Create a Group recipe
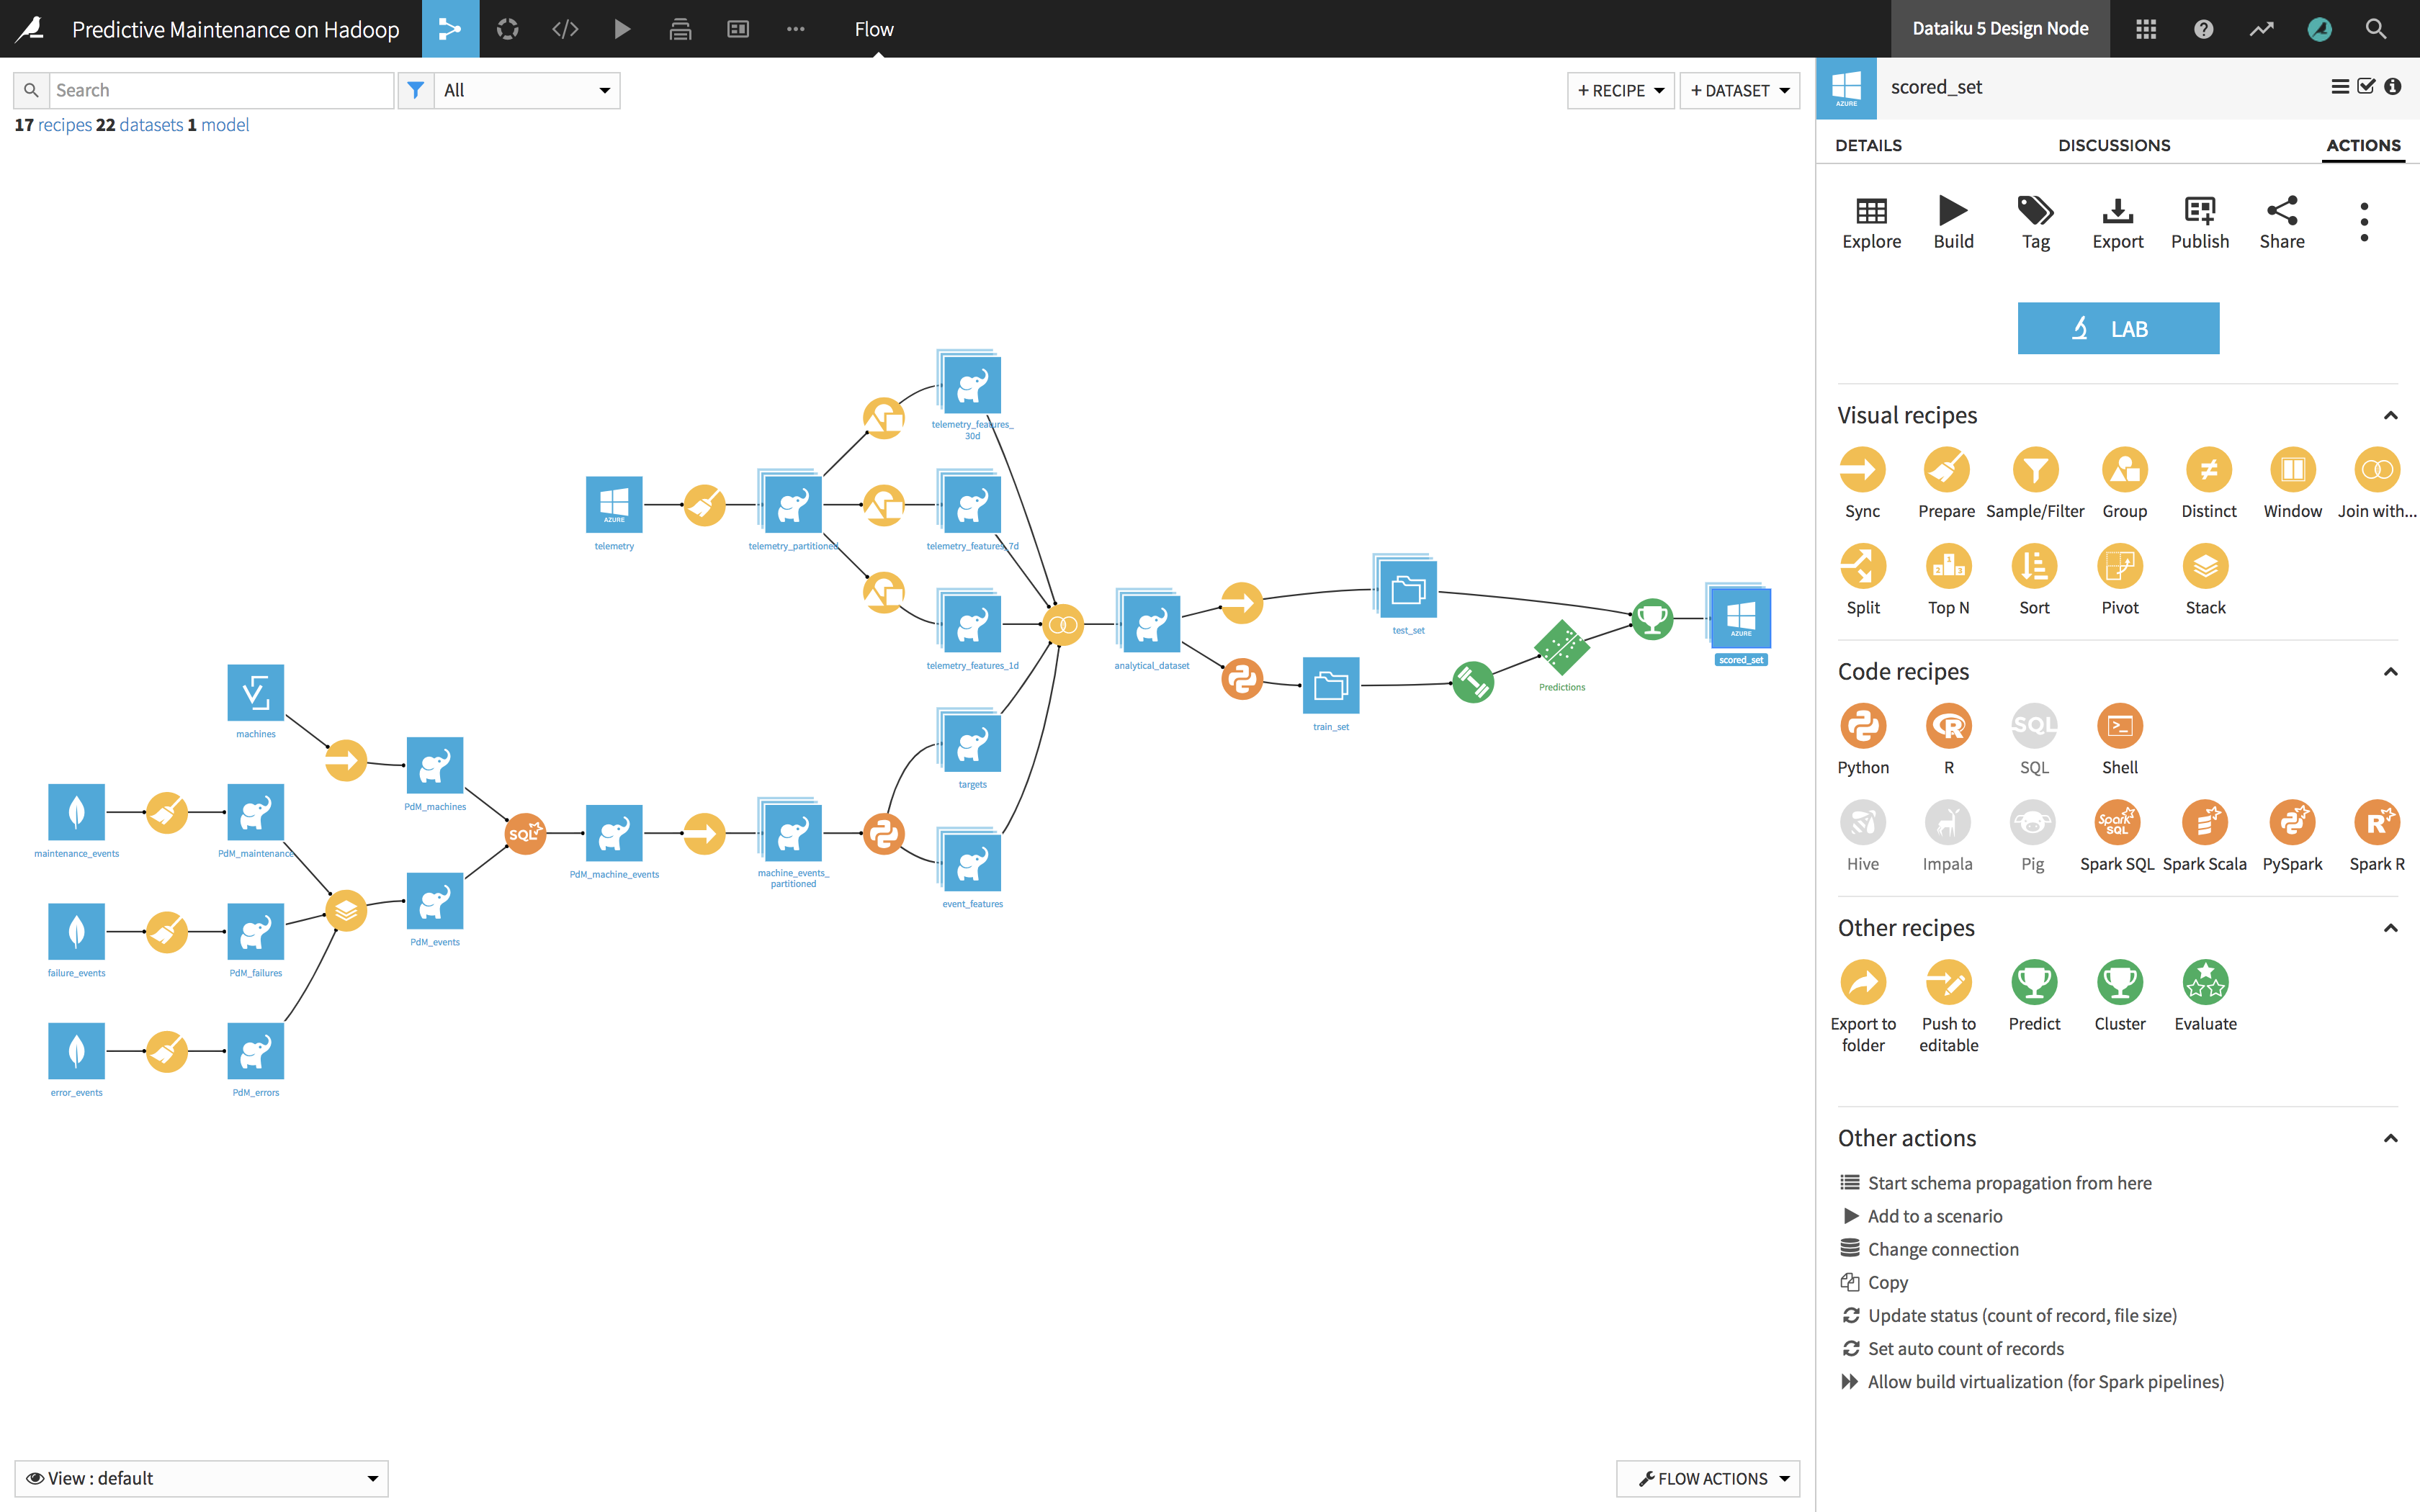 (2124, 470)
